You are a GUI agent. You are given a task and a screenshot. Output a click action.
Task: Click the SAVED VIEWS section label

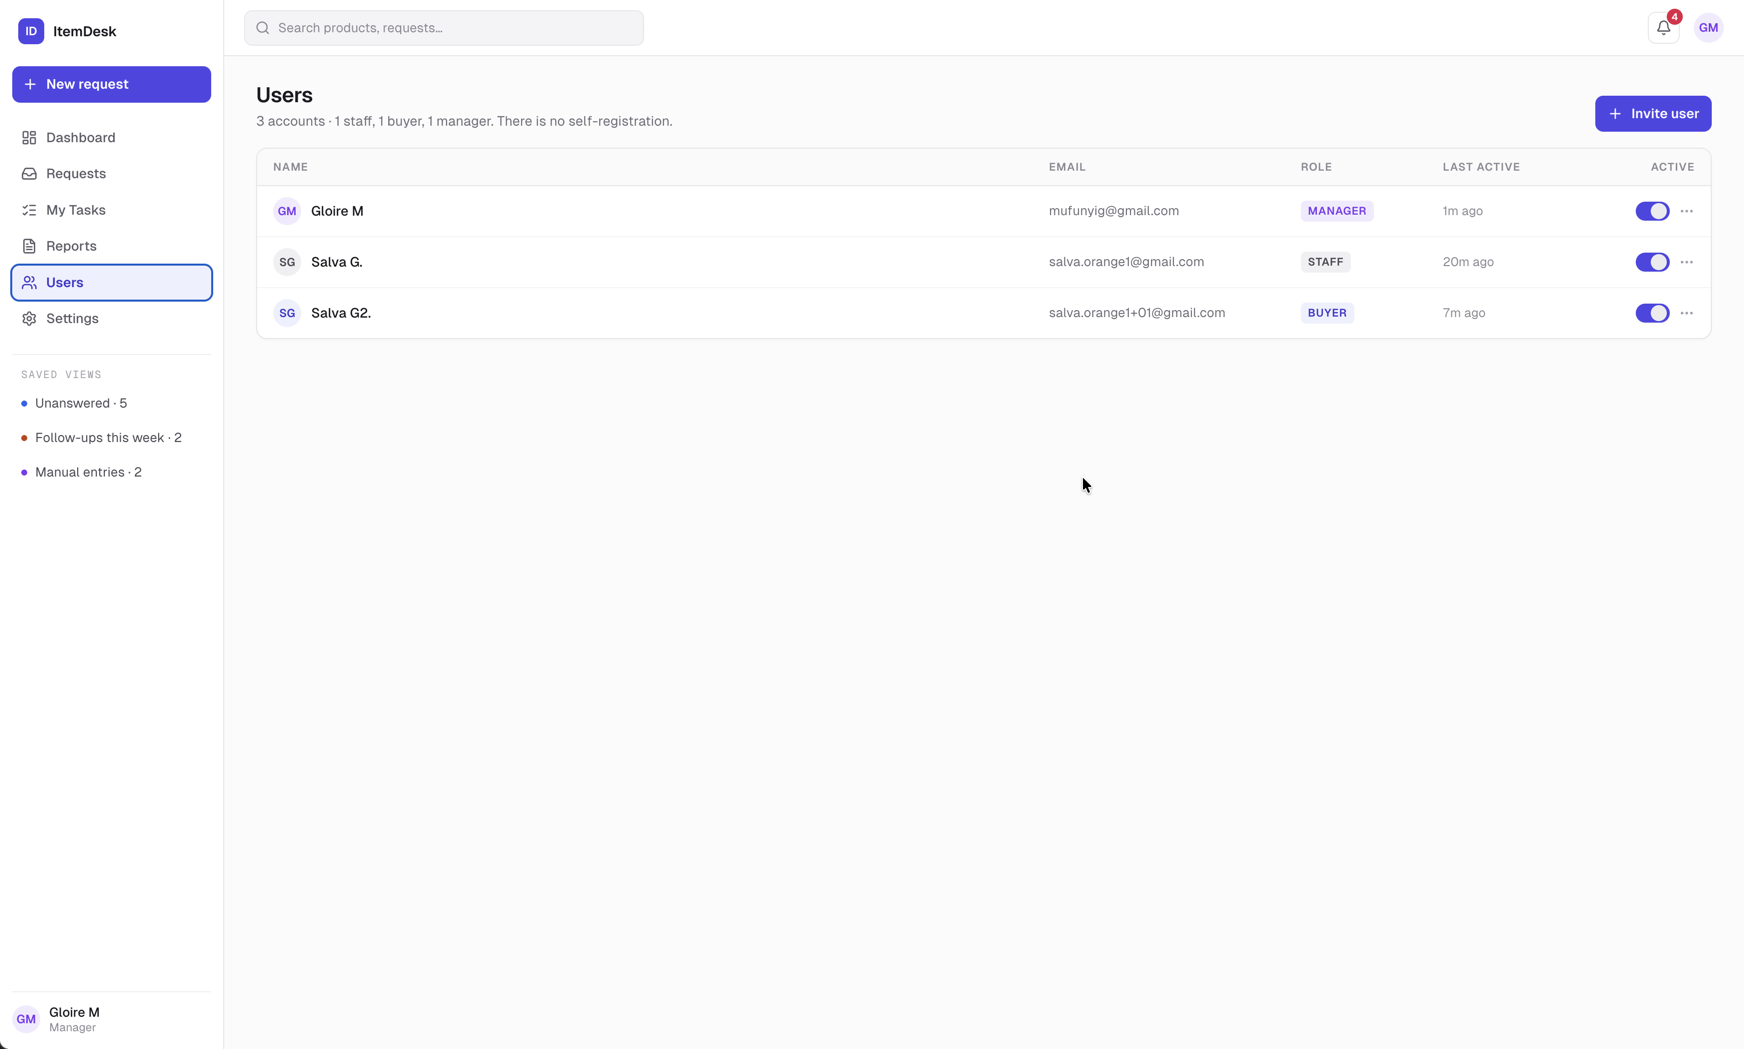61,375
